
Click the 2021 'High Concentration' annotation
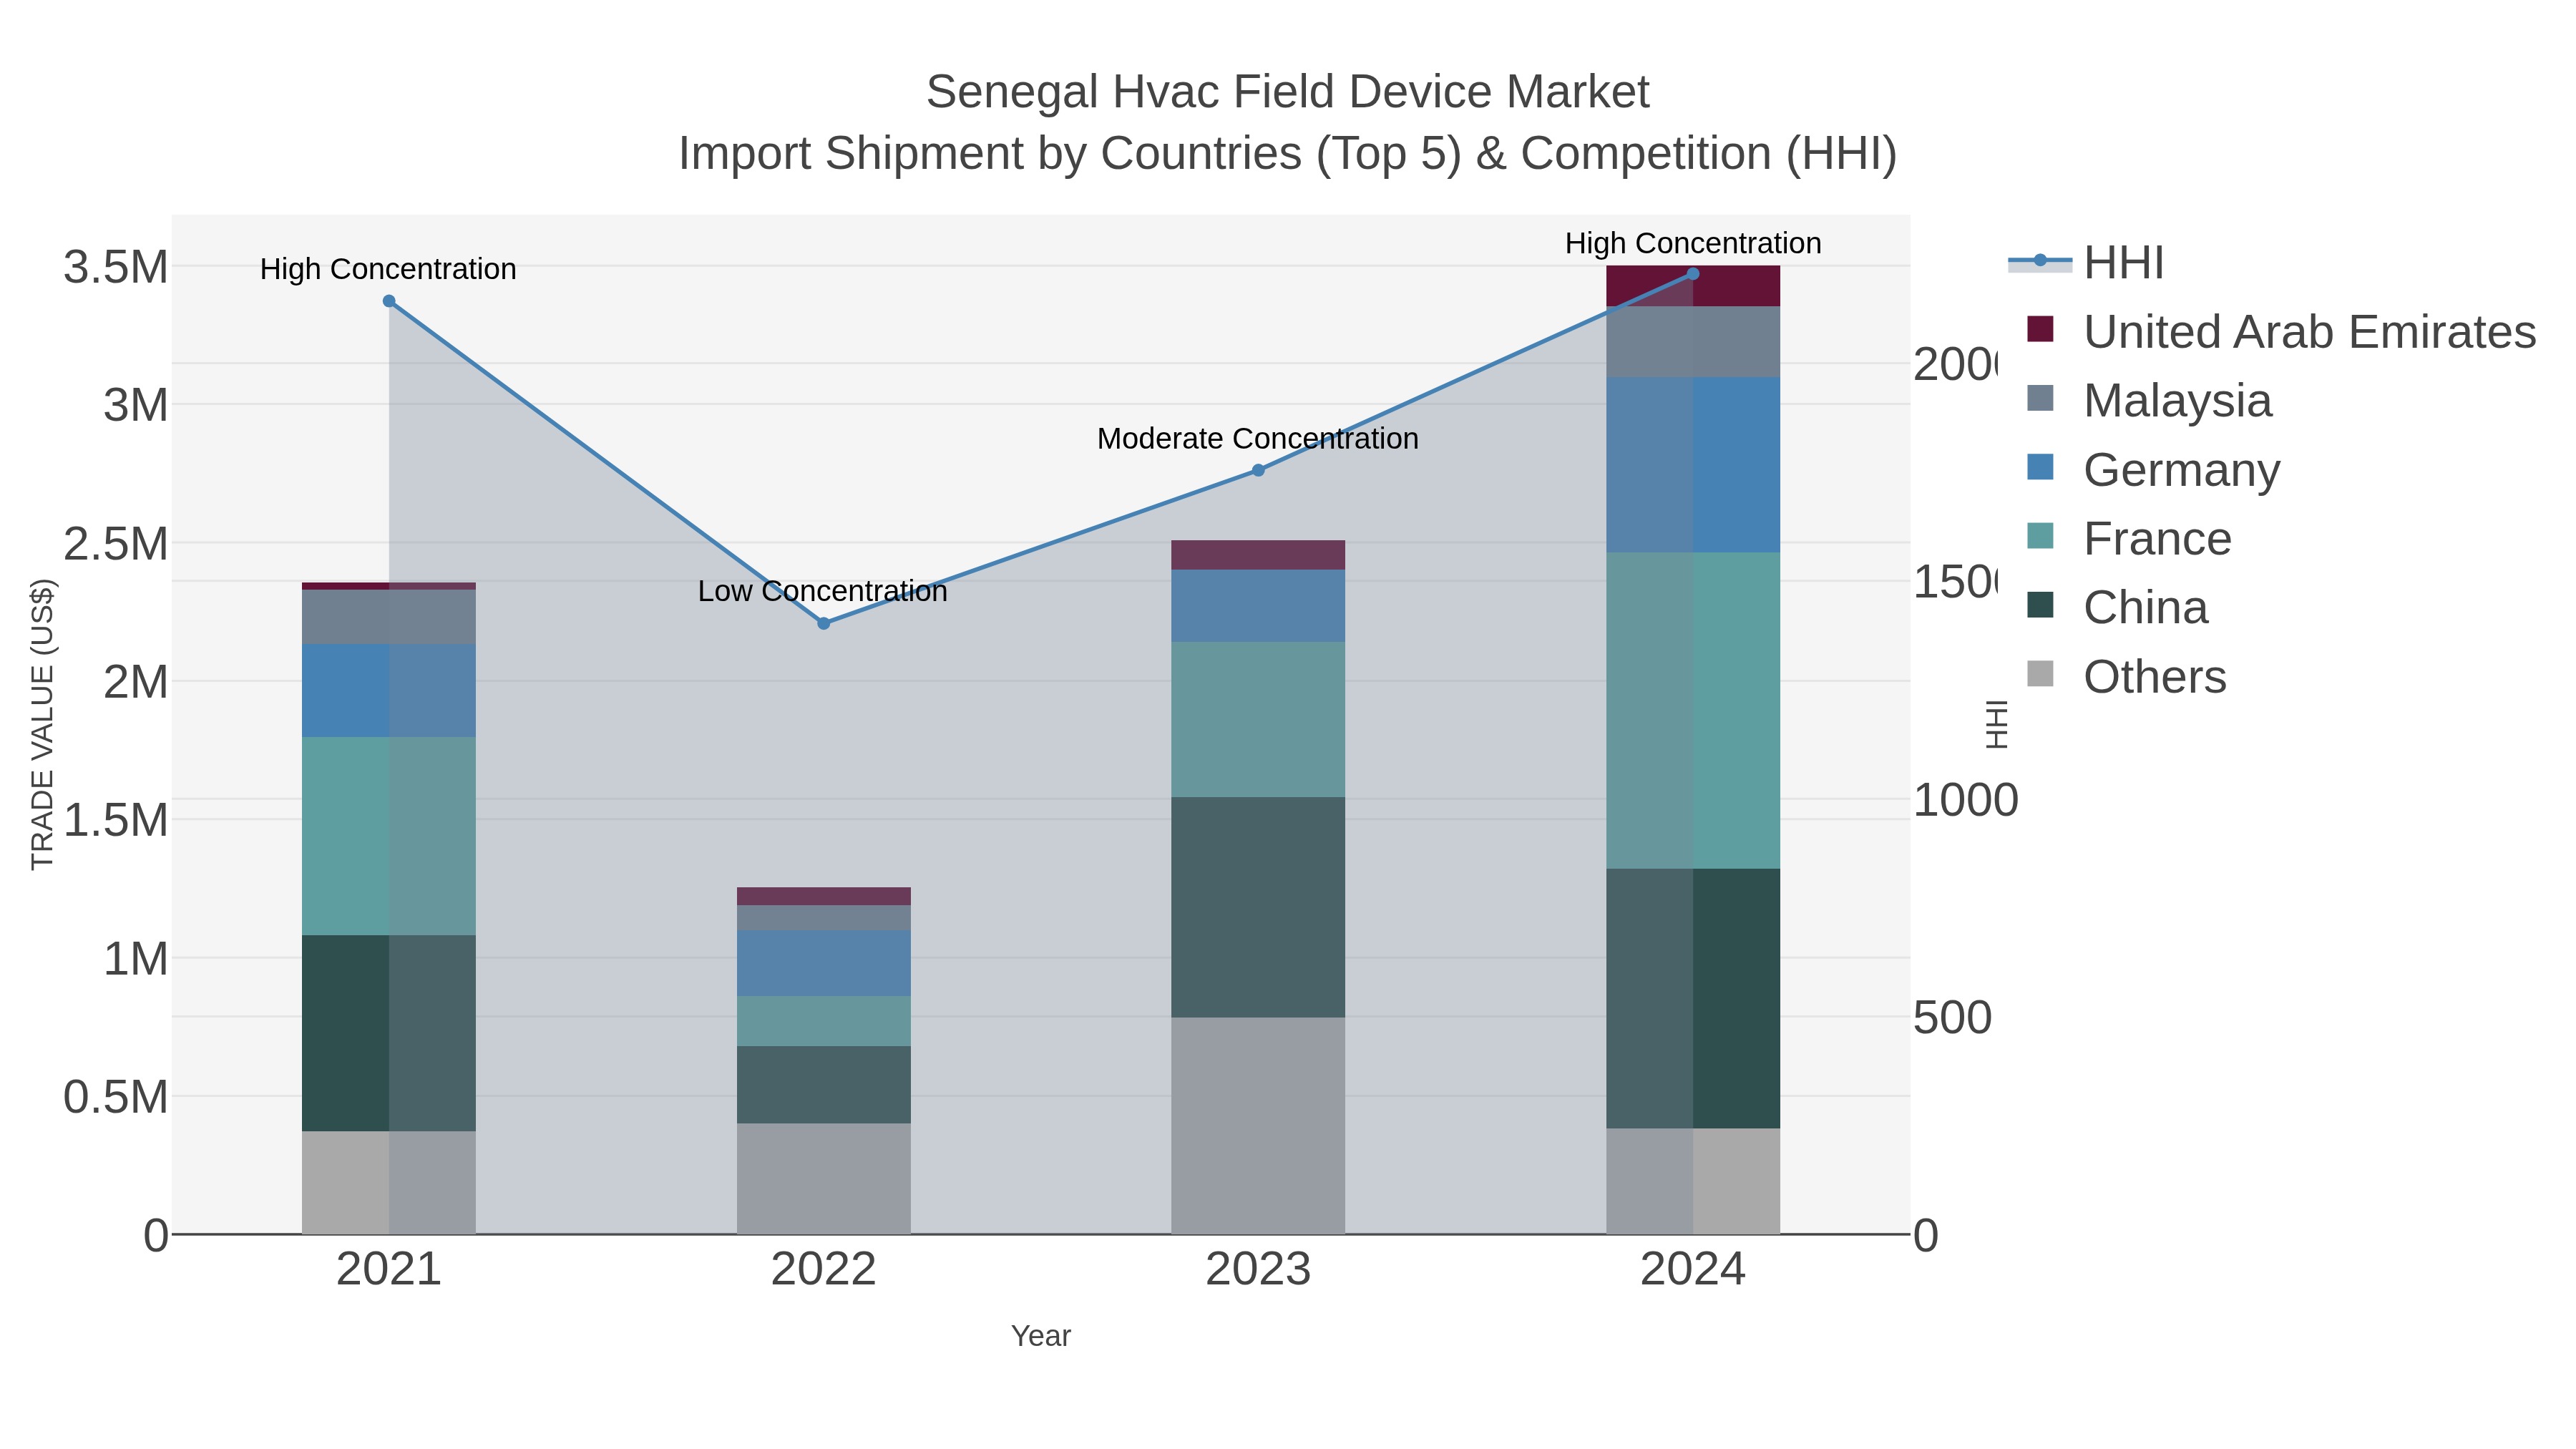pos(388,269)
